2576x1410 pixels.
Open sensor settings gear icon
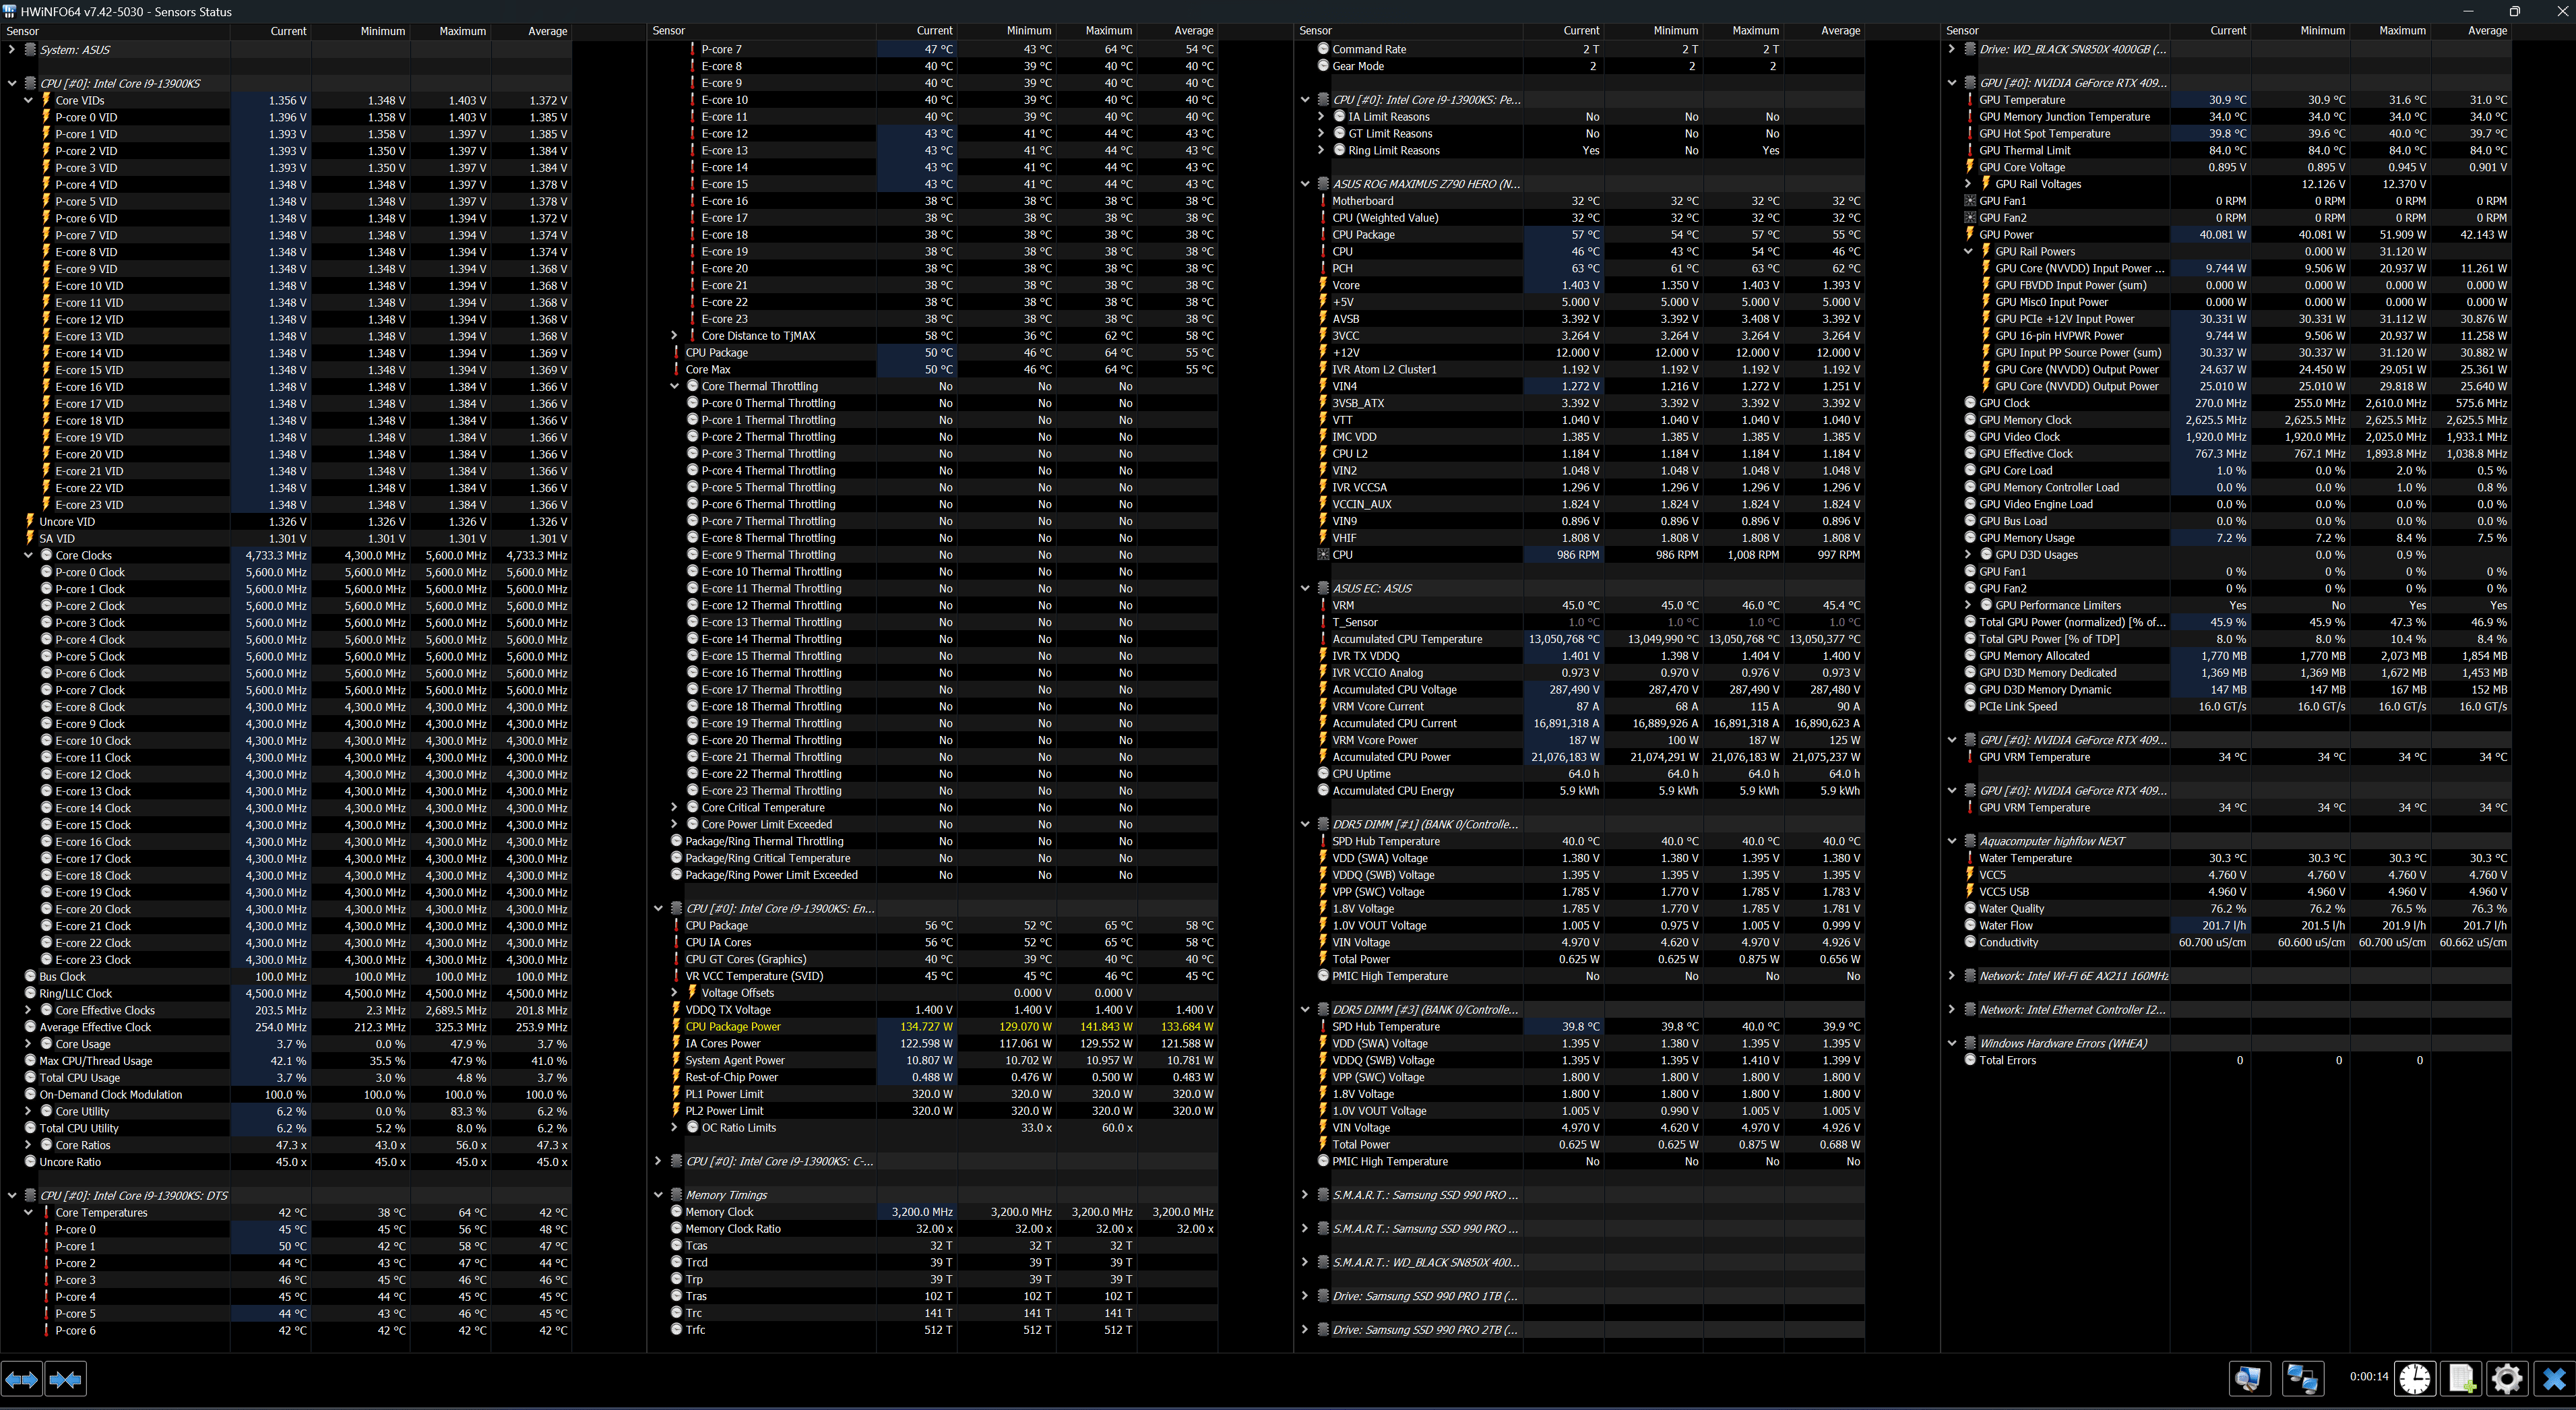(2507, 1379)
